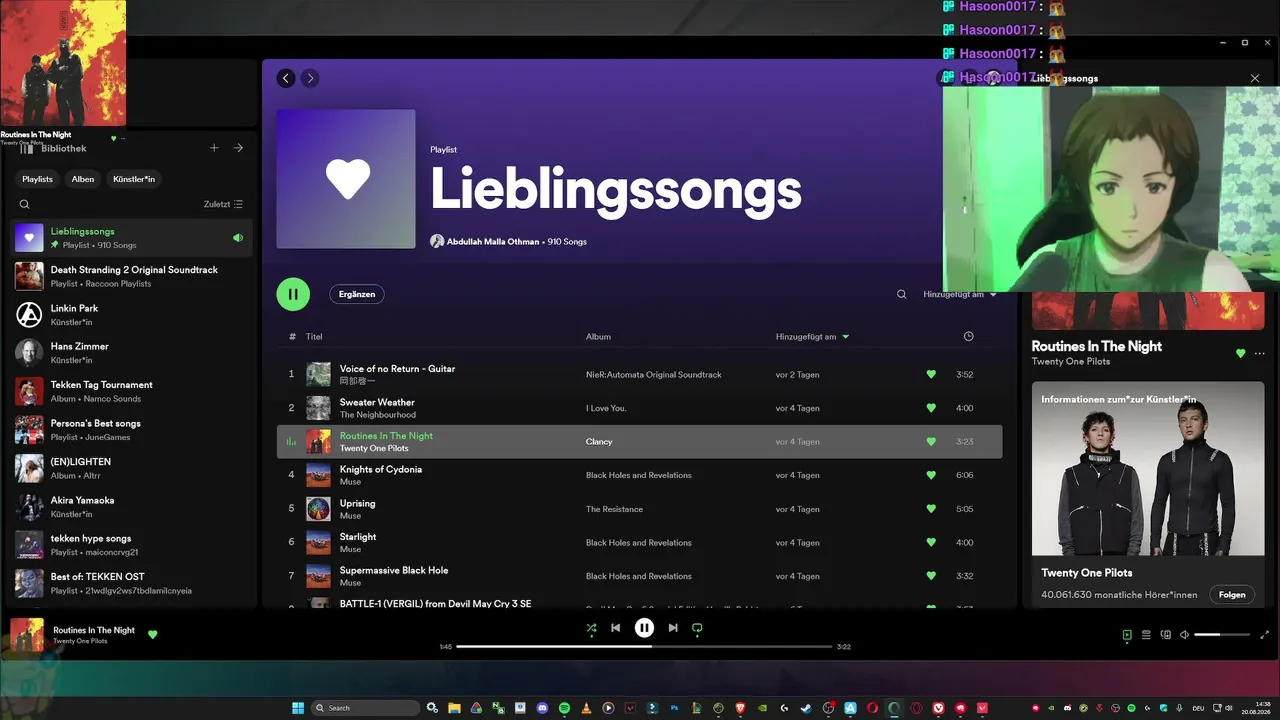Expand the Bibliothek panel with the arrow icon

click(x=238, y=148)
